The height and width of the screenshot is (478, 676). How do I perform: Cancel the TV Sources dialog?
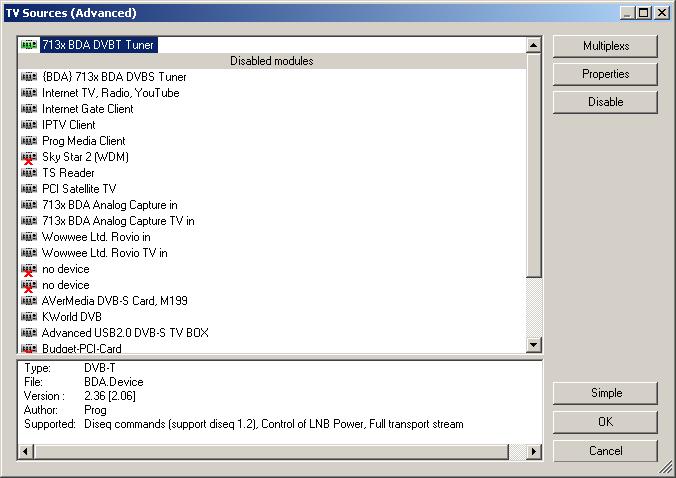604,451
